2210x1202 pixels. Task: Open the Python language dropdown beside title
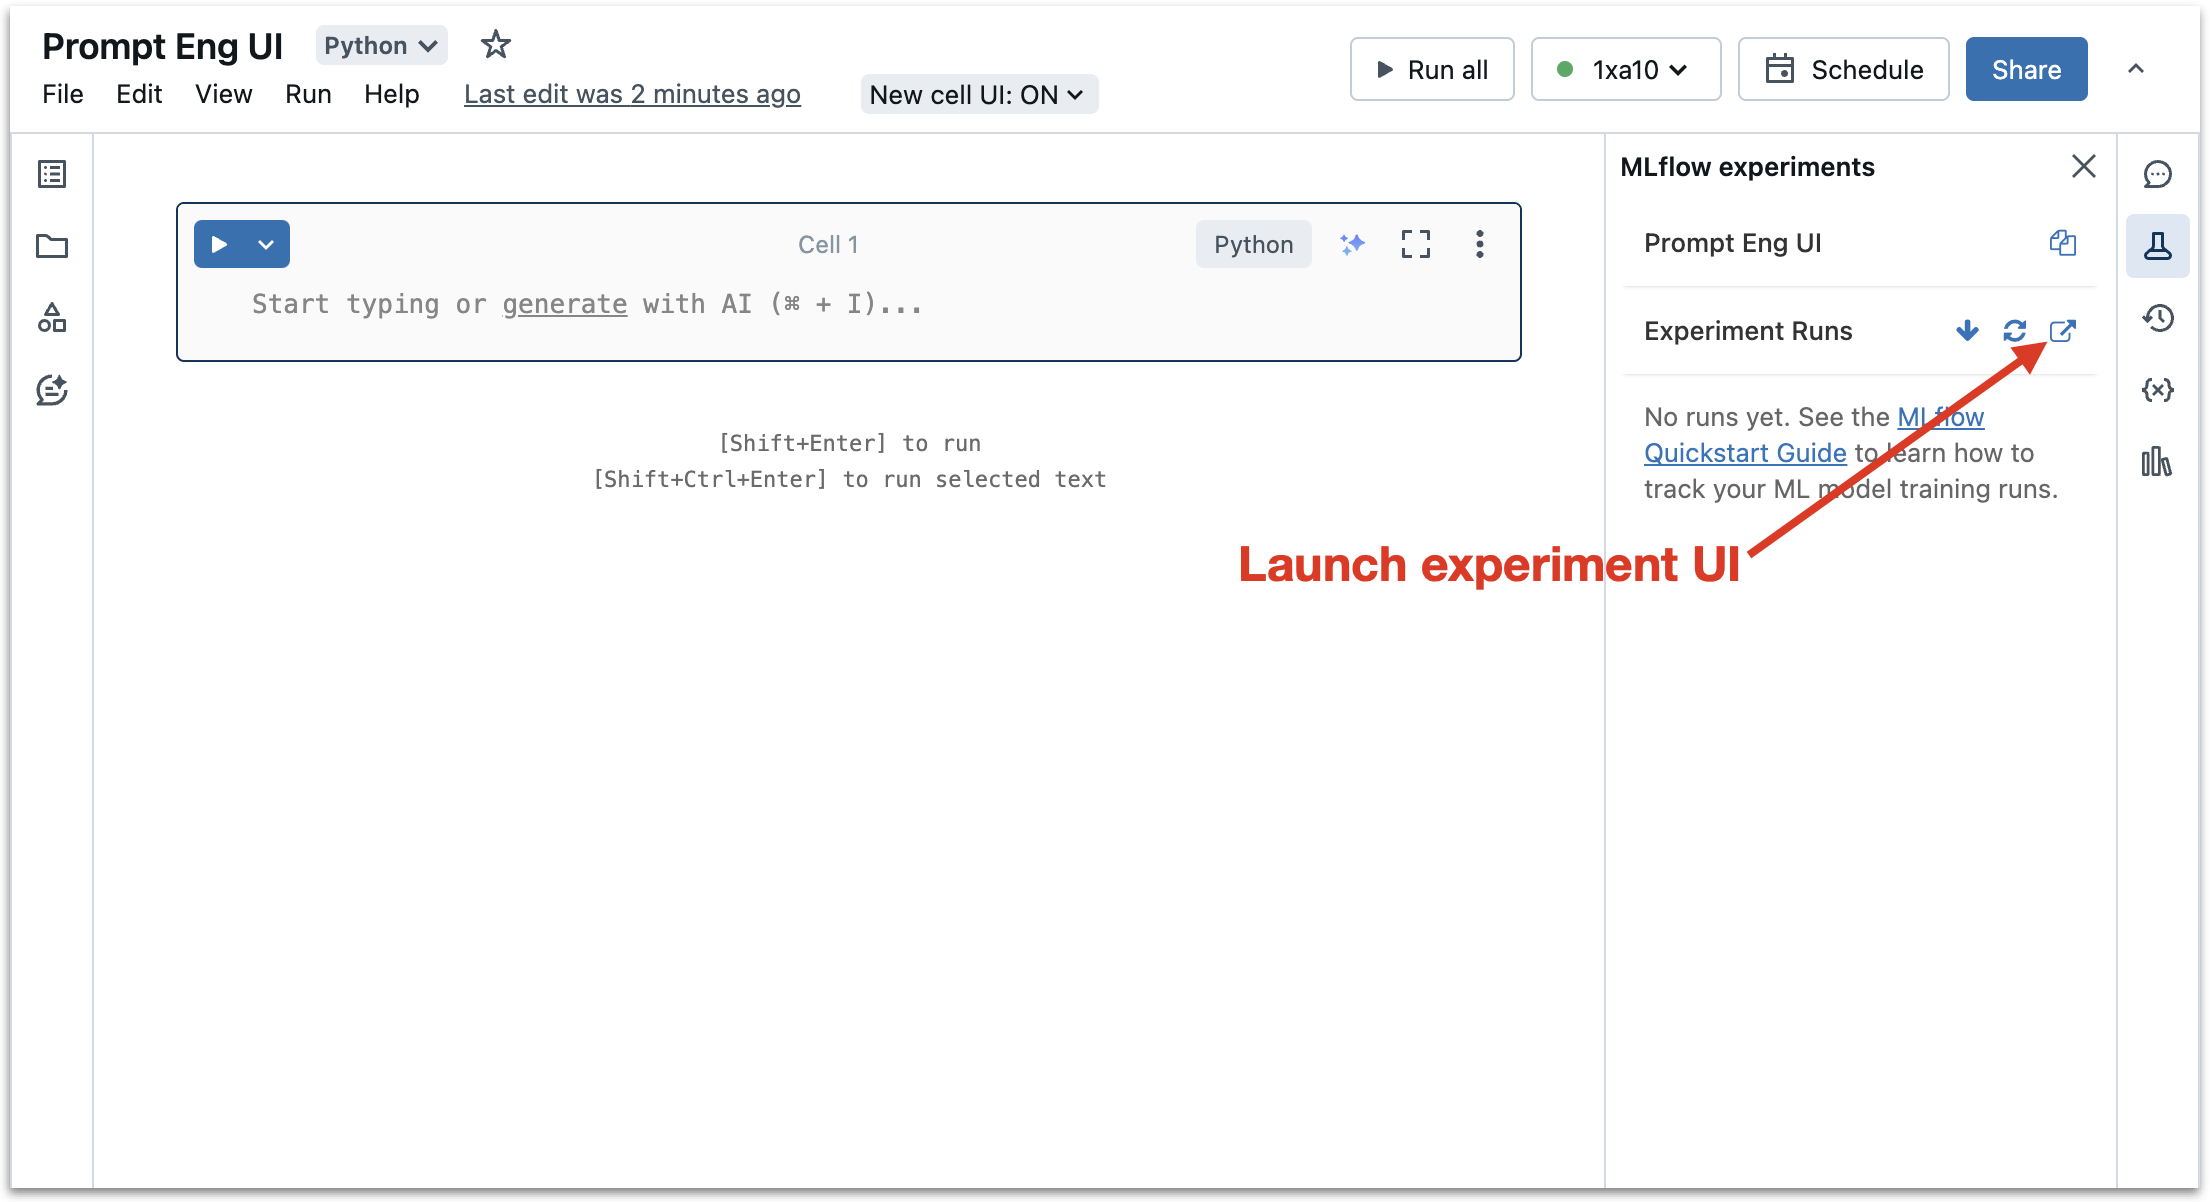pyautogui.click(x=381, y=46)
